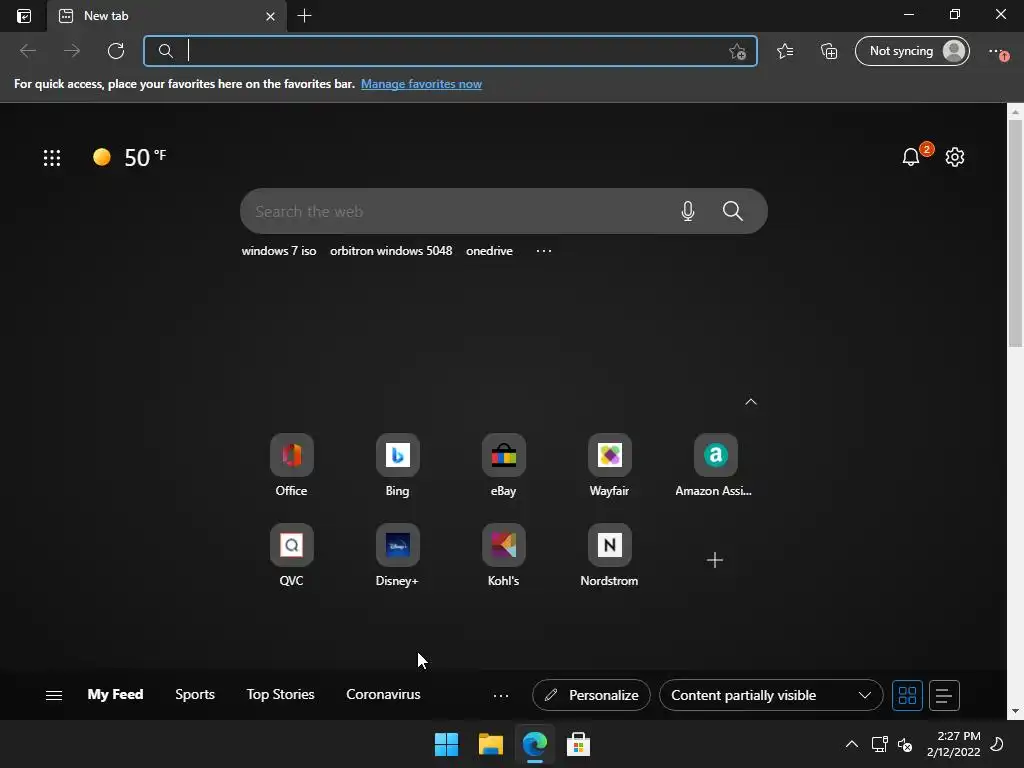Select the Coronavirus feed tab
The height and width of the screenshot is (768, 1024).
click(383, 694)
